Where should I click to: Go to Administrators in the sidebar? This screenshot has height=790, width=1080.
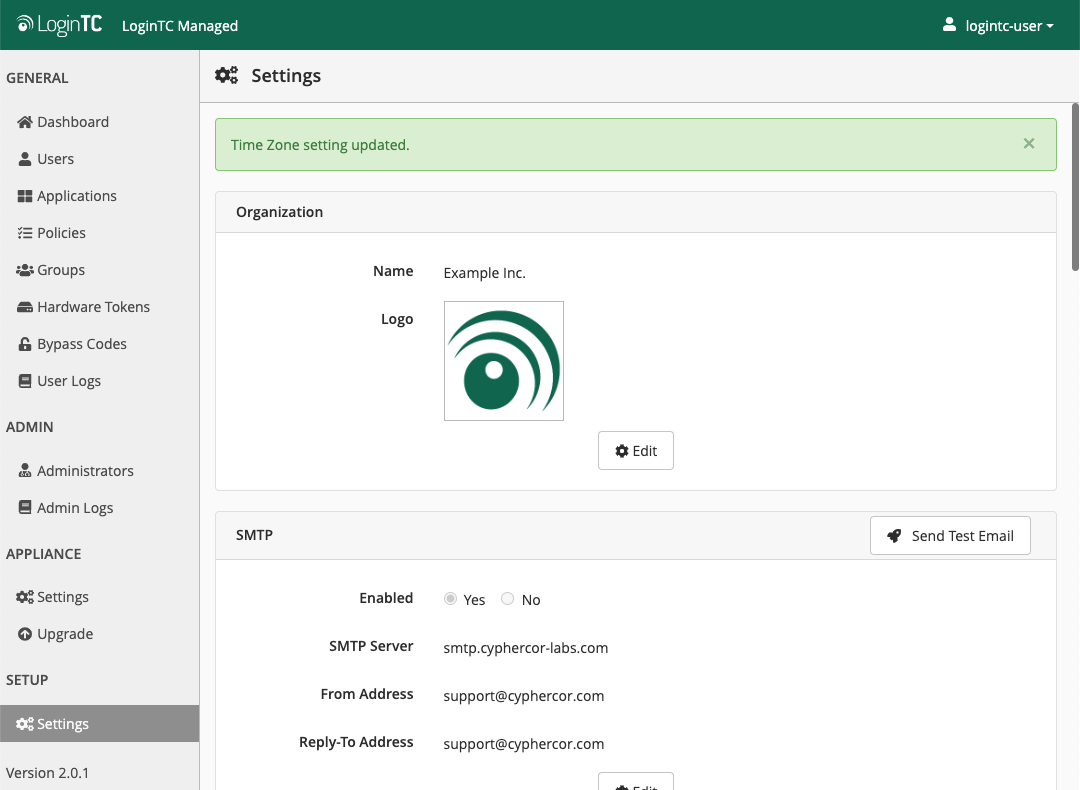click(x=85, y=471)
